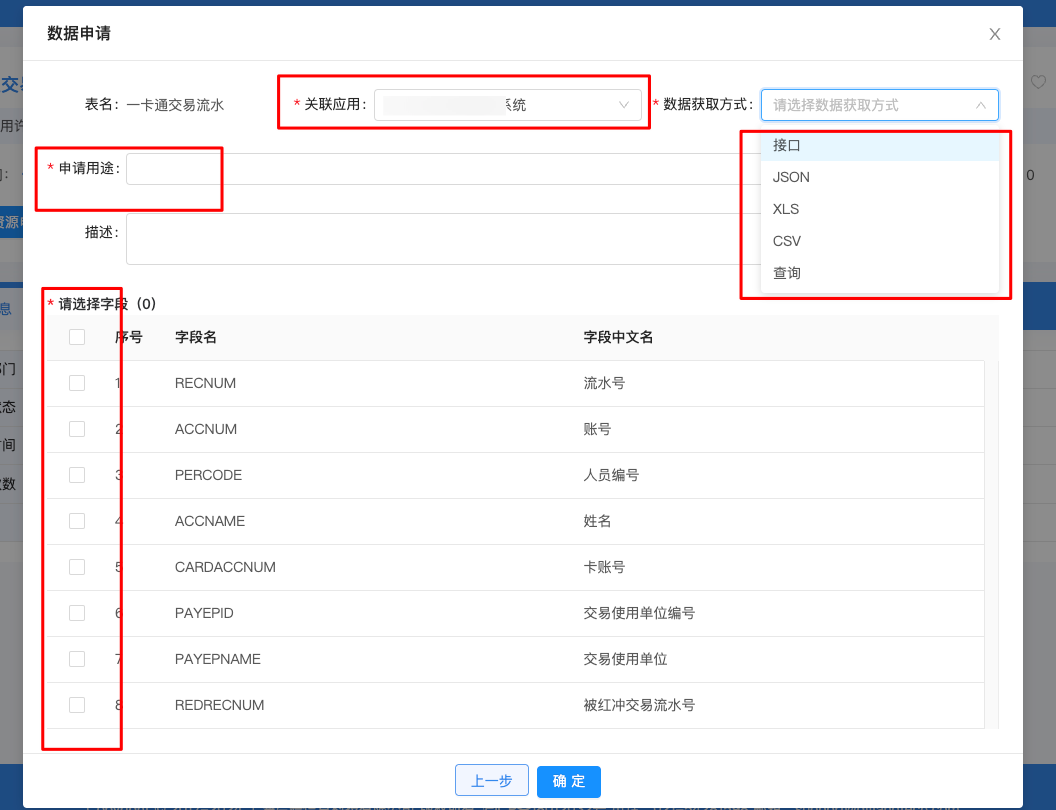Enable the PERCODE 人员编号 checkbox
The height and width of the screenshot is (810, 1056).
click(x=76, y=474)
